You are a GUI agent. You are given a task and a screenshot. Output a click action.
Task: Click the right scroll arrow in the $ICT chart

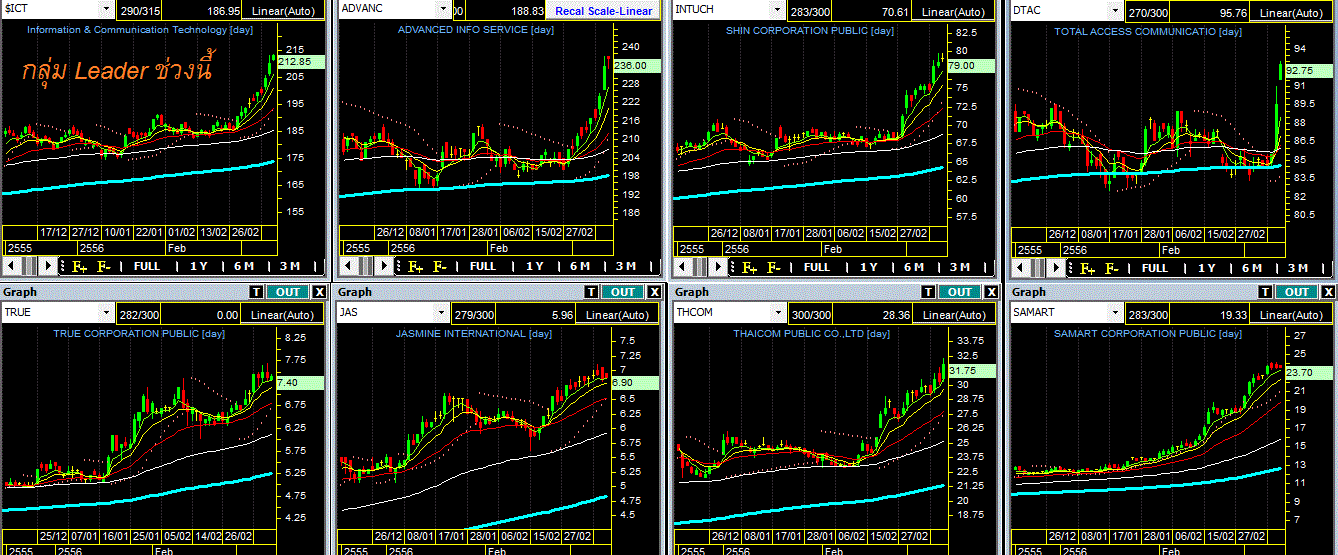(x=48, y=266)
